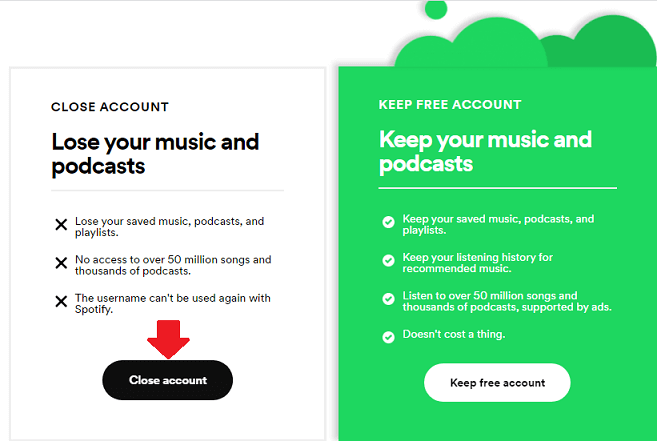Click the 'Doesn't cost a thing.' text
Viewport: 657px width, 441px height.
[x=454, y=334]
